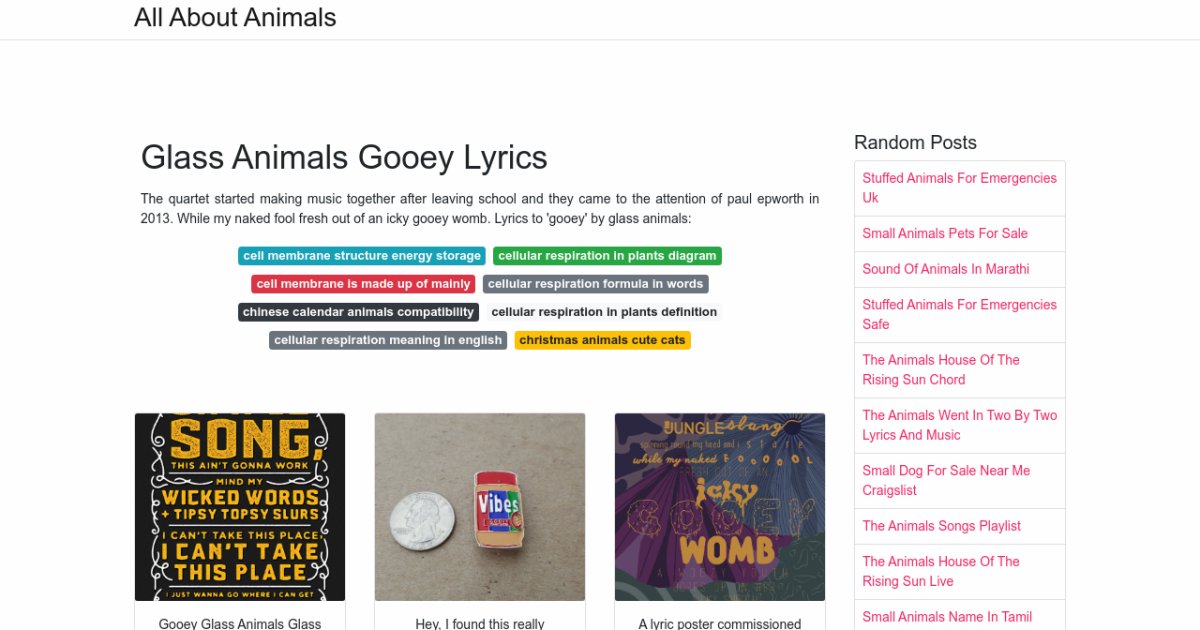Open the cellular respiration meaning in english tag
This screenshot has width=1200, height=630.
coord(388,340)
